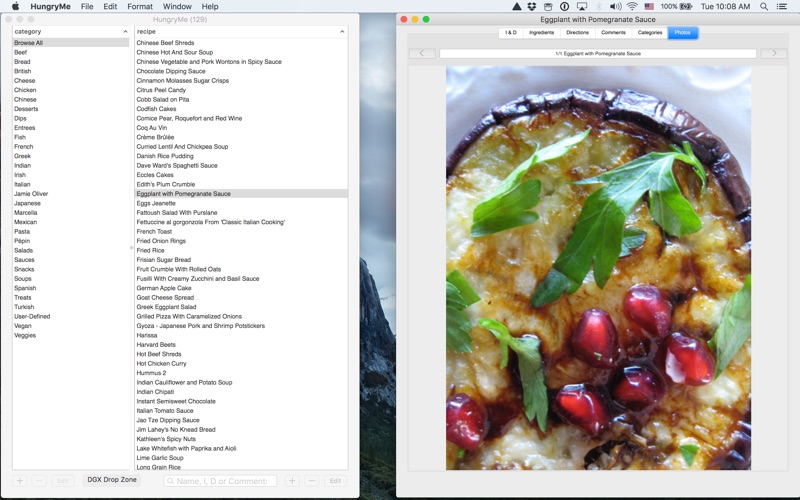Screen dimensions: 800x500
Task: Toggle category column sort arrow
Action: [125, 32]
